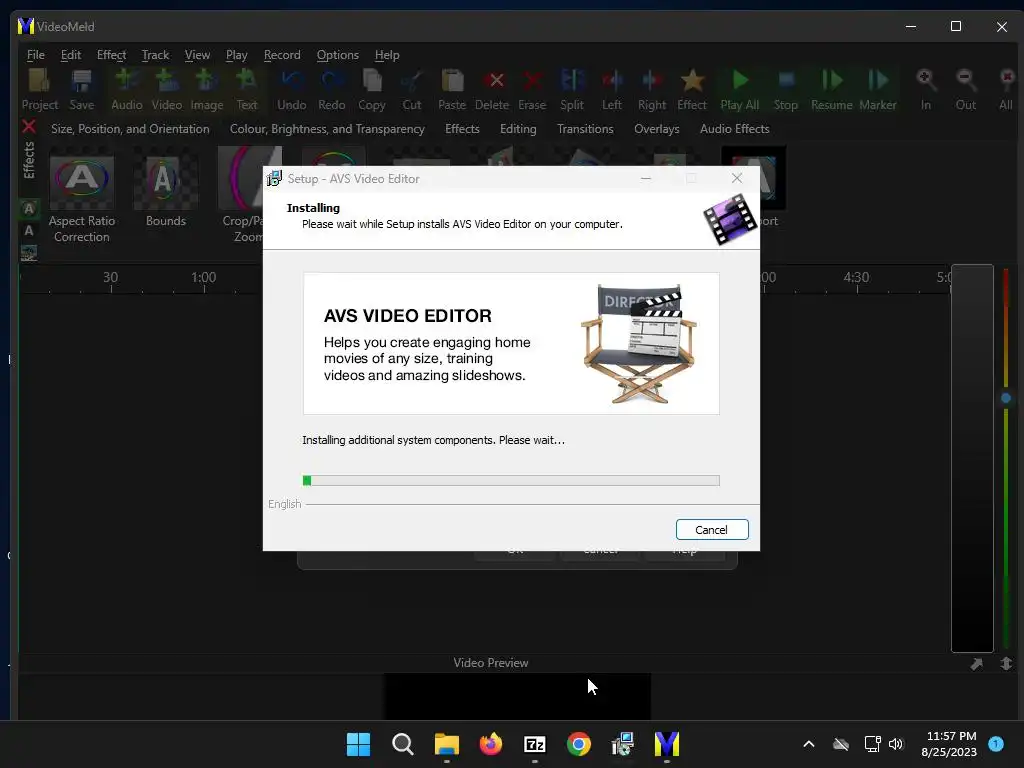Click the Delete toolbar icon

[492, 90]
